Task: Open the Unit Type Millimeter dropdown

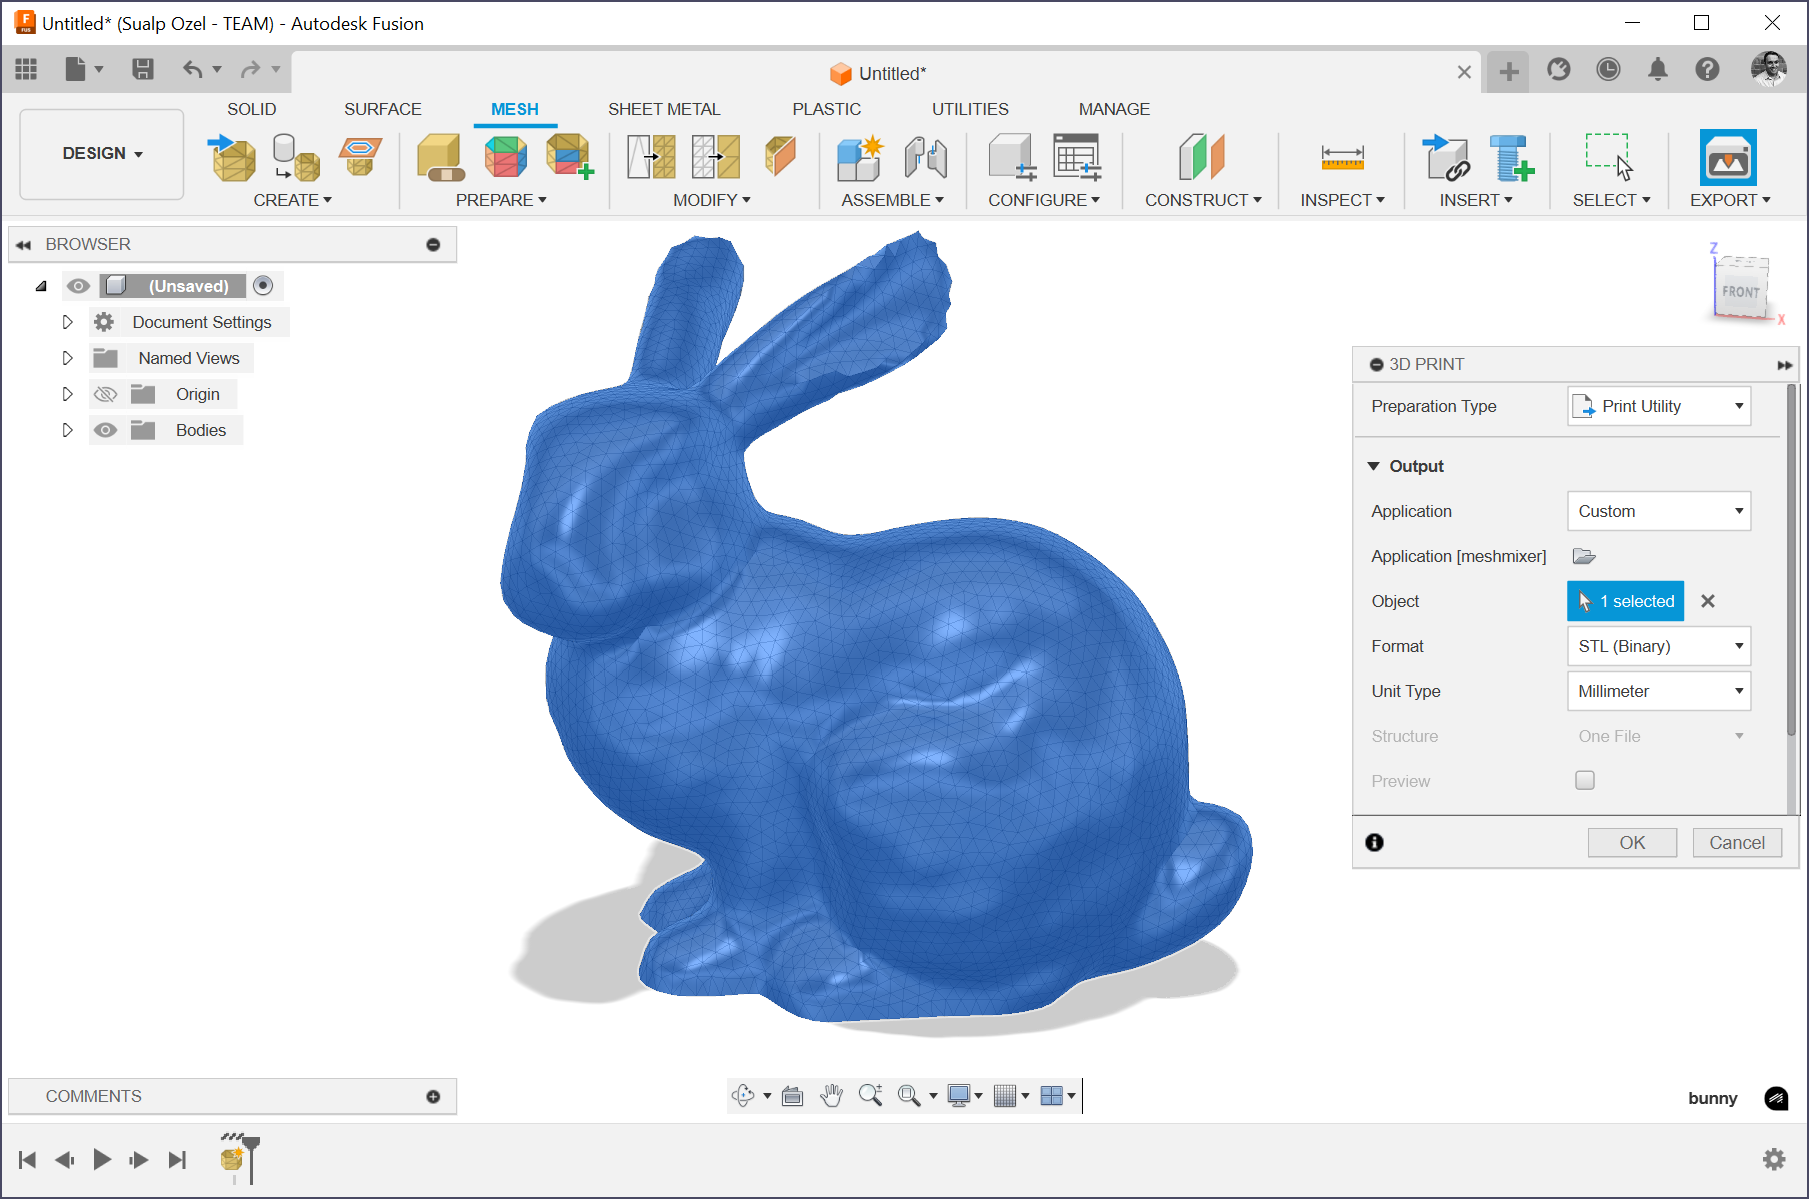Action: (x=1659, y=691)
